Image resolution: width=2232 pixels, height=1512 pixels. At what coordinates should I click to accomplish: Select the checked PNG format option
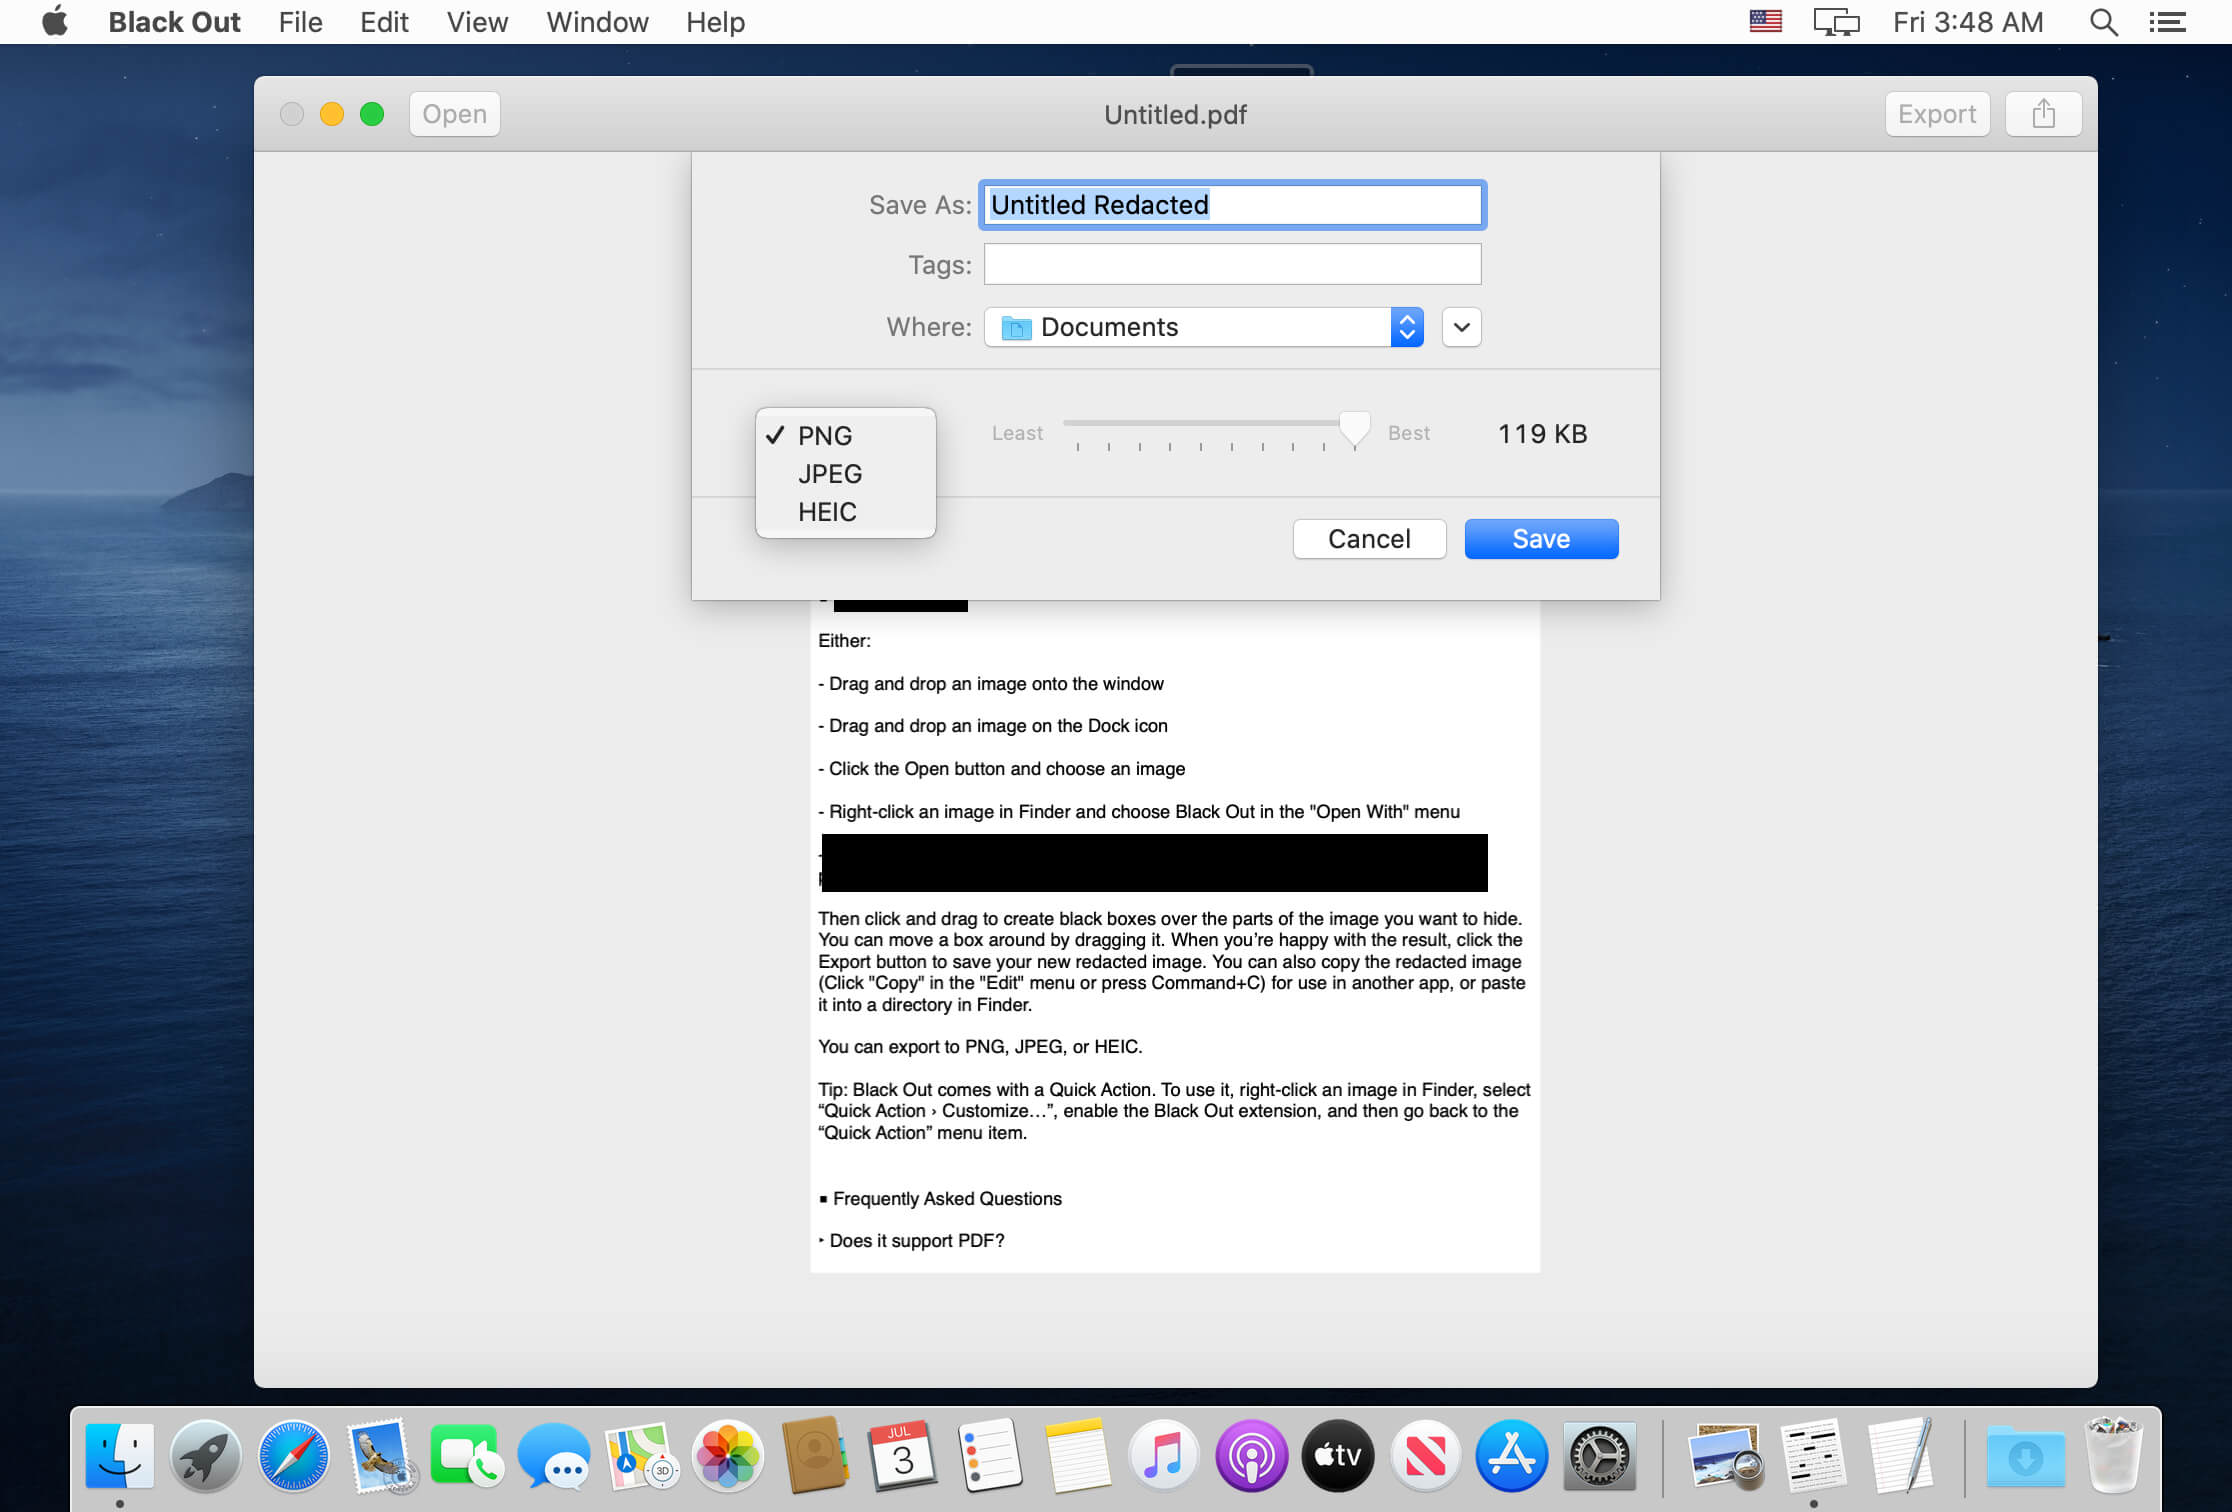point(825,436)
